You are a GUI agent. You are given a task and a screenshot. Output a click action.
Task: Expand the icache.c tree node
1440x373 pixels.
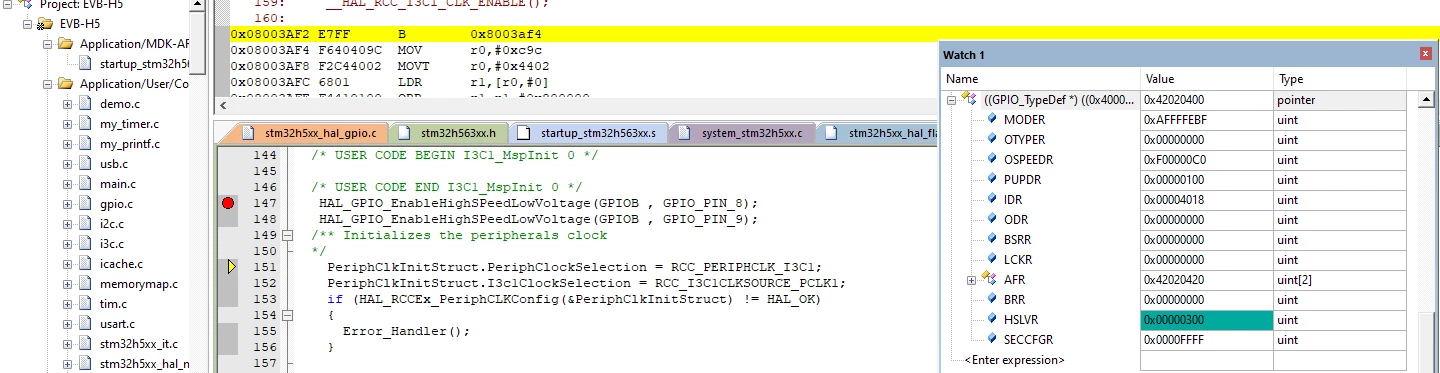coord(68,264)
